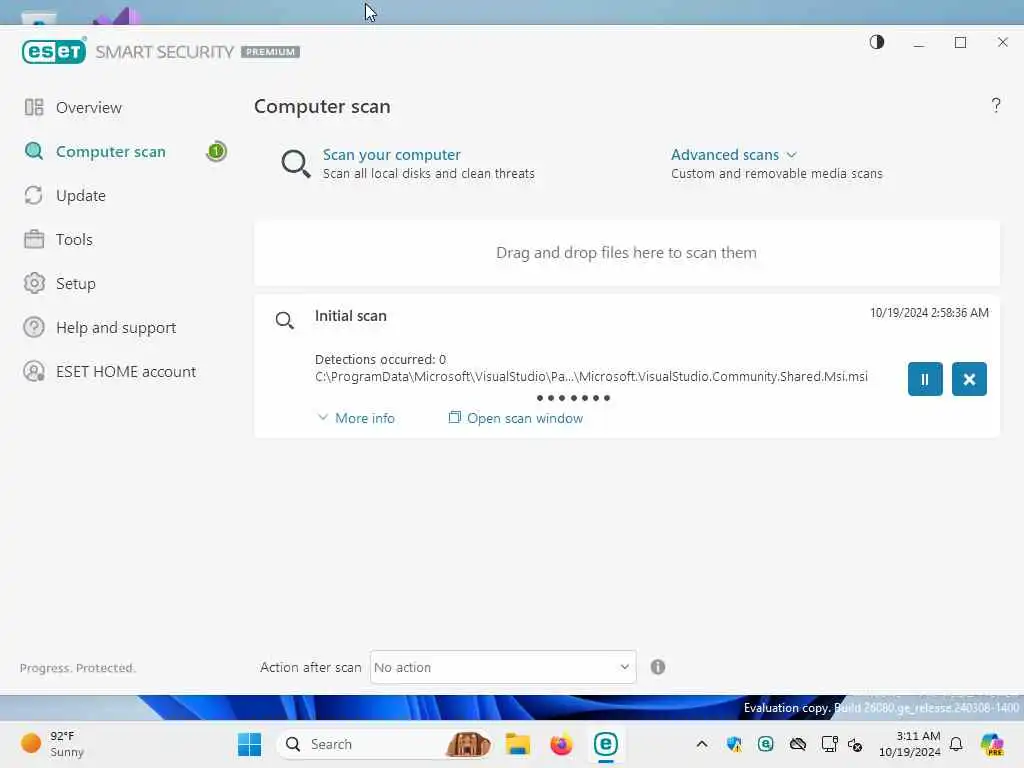Click the network display tray icon

tap(829, 744)
